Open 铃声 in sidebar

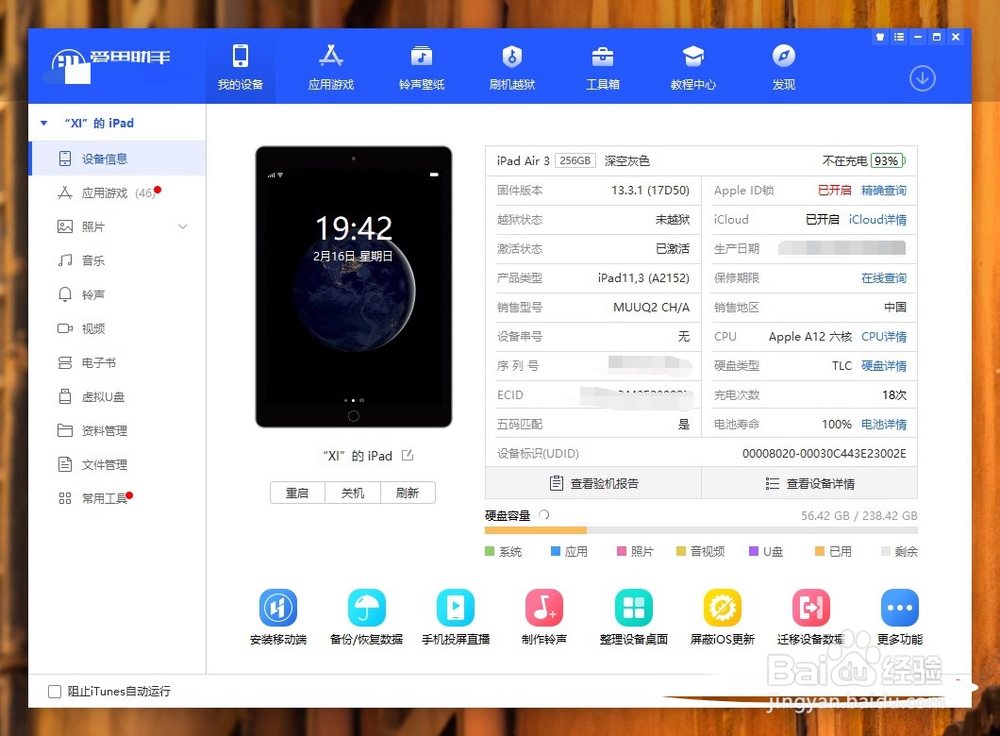point(118,294)
